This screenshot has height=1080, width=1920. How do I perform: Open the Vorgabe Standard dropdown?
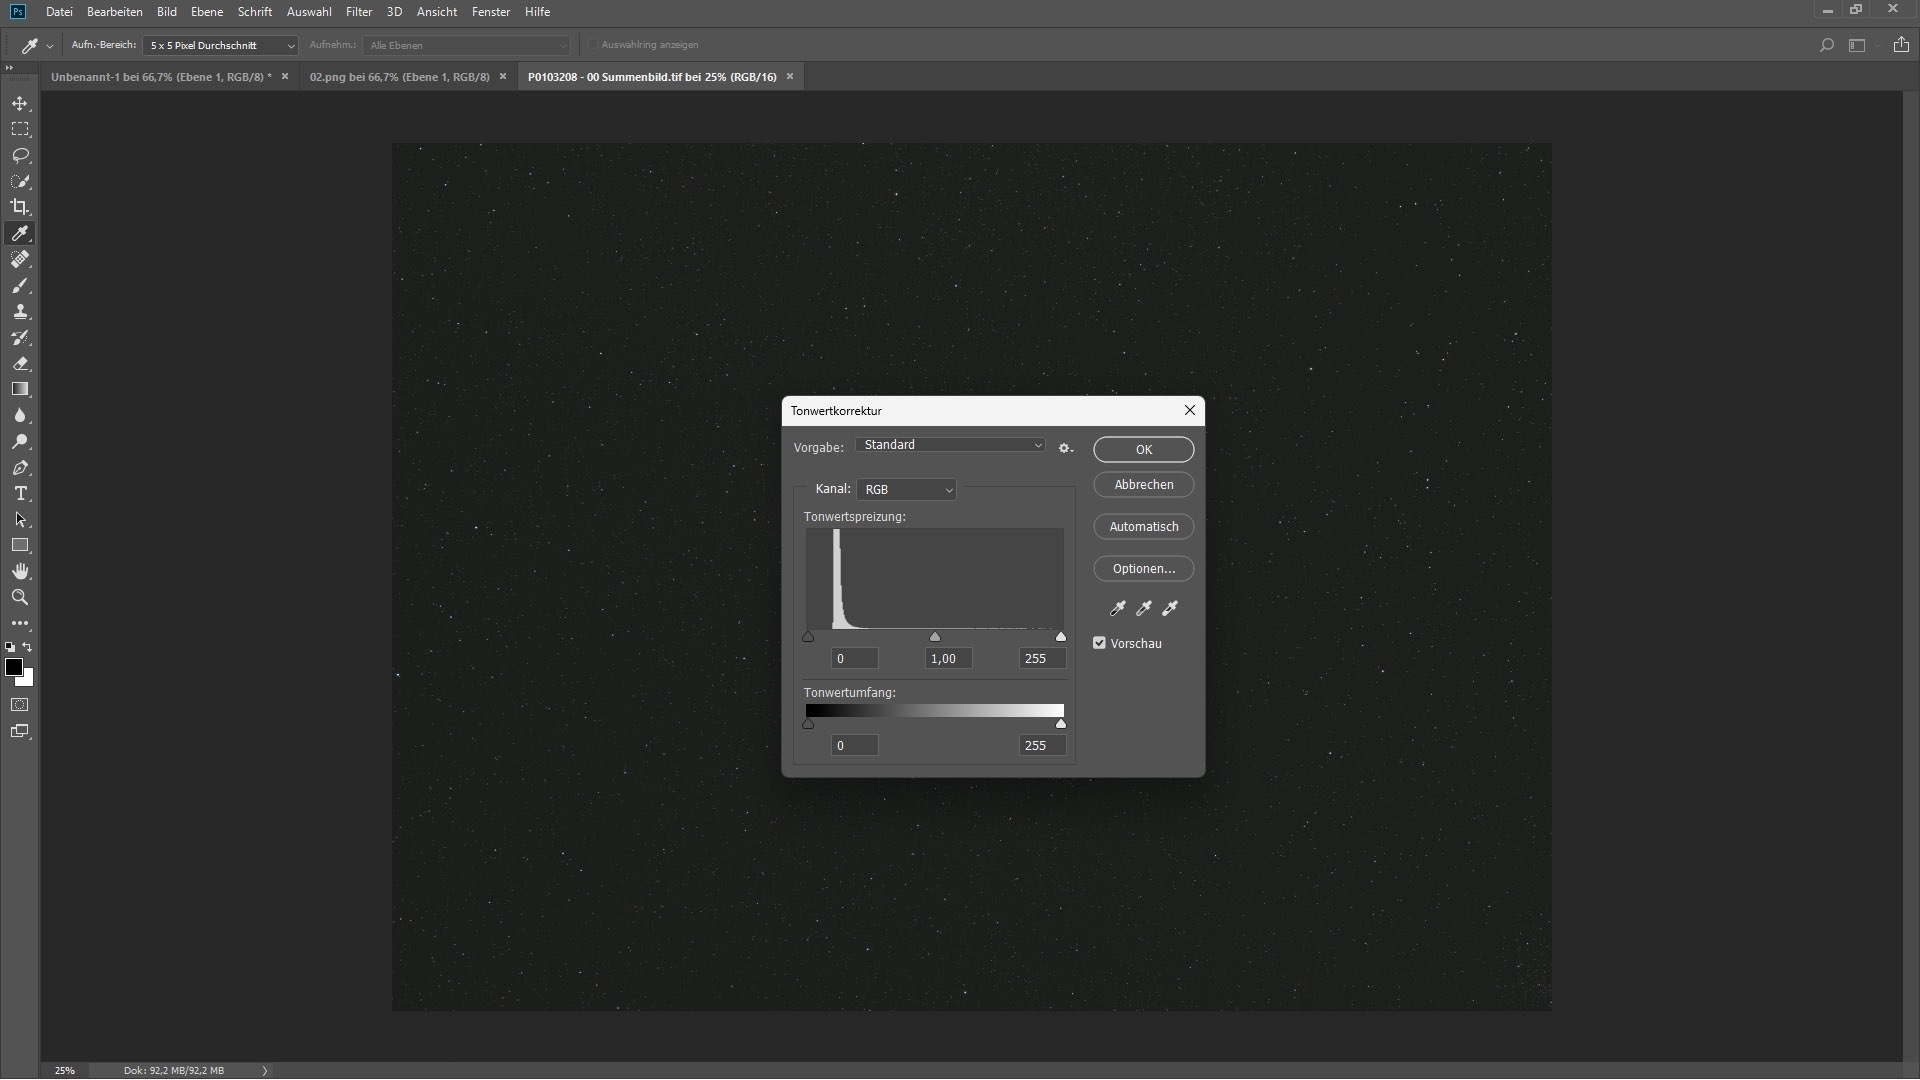pyautogui.click(x=950, y=445)
